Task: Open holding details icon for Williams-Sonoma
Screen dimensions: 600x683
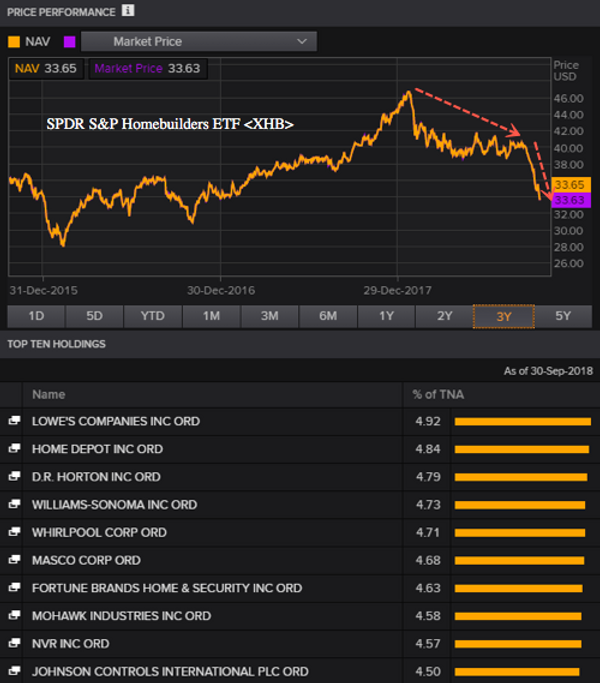Action: pyautogui.click(x=14, y=504)
